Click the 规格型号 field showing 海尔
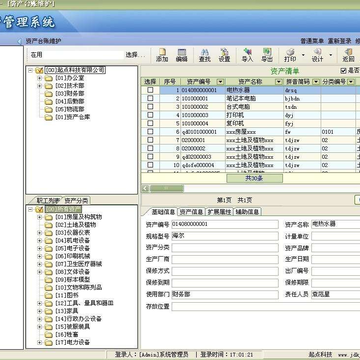 (225, 236)
